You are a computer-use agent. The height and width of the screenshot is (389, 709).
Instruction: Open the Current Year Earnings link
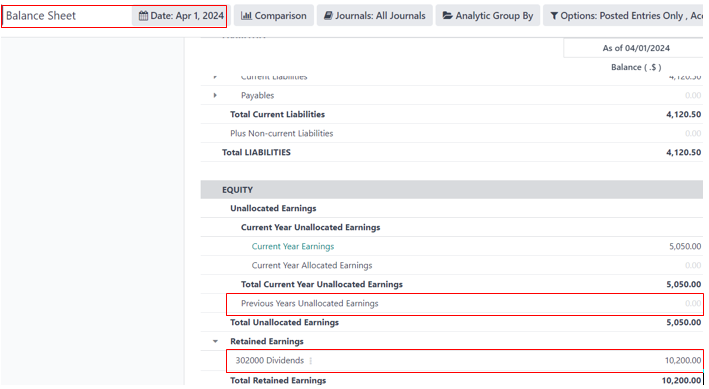(293, 247)
